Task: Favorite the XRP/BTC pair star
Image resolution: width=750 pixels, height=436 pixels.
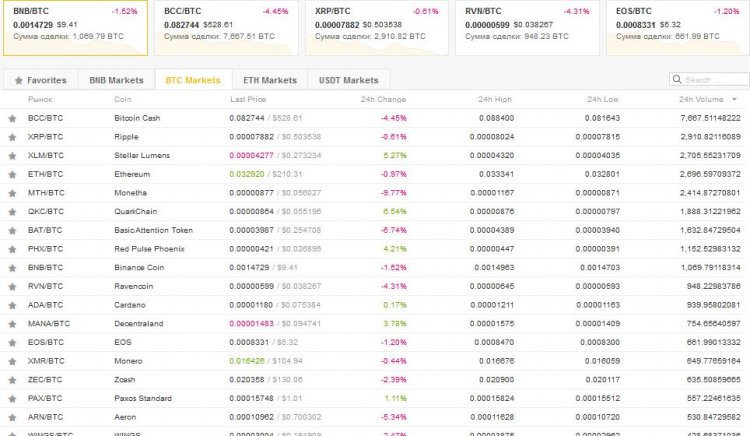Action: (x=12, y=137)
